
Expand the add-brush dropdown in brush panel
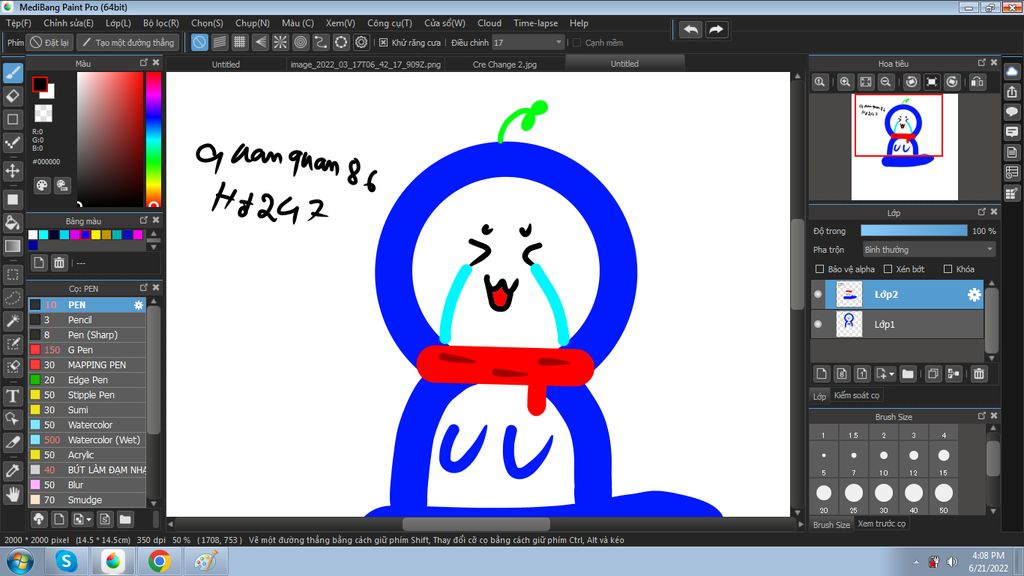point(89,520)
